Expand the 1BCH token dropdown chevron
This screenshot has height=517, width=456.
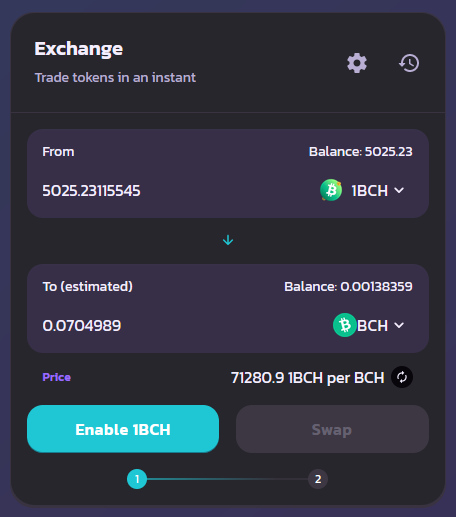pyautogui.click(x=399, y=190)
